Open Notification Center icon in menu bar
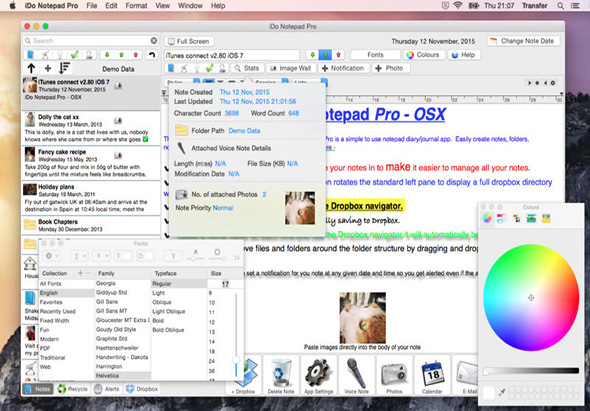 [x=575, y=6]
